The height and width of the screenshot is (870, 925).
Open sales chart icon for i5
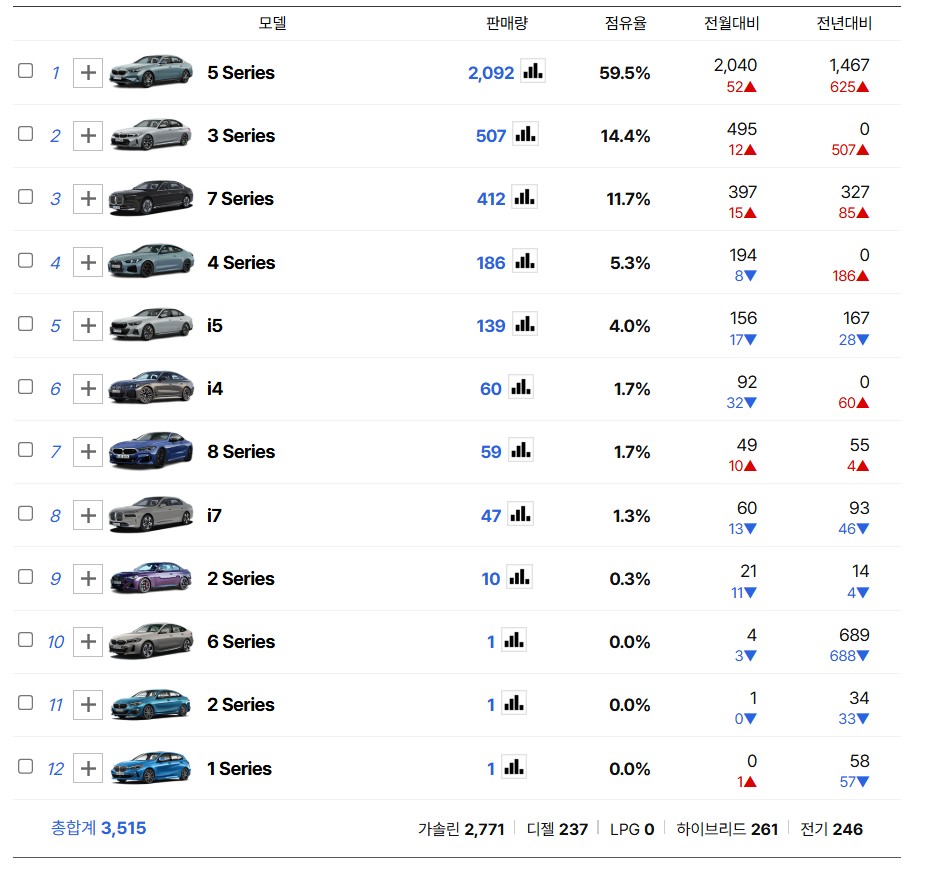(x=524, y=324)
